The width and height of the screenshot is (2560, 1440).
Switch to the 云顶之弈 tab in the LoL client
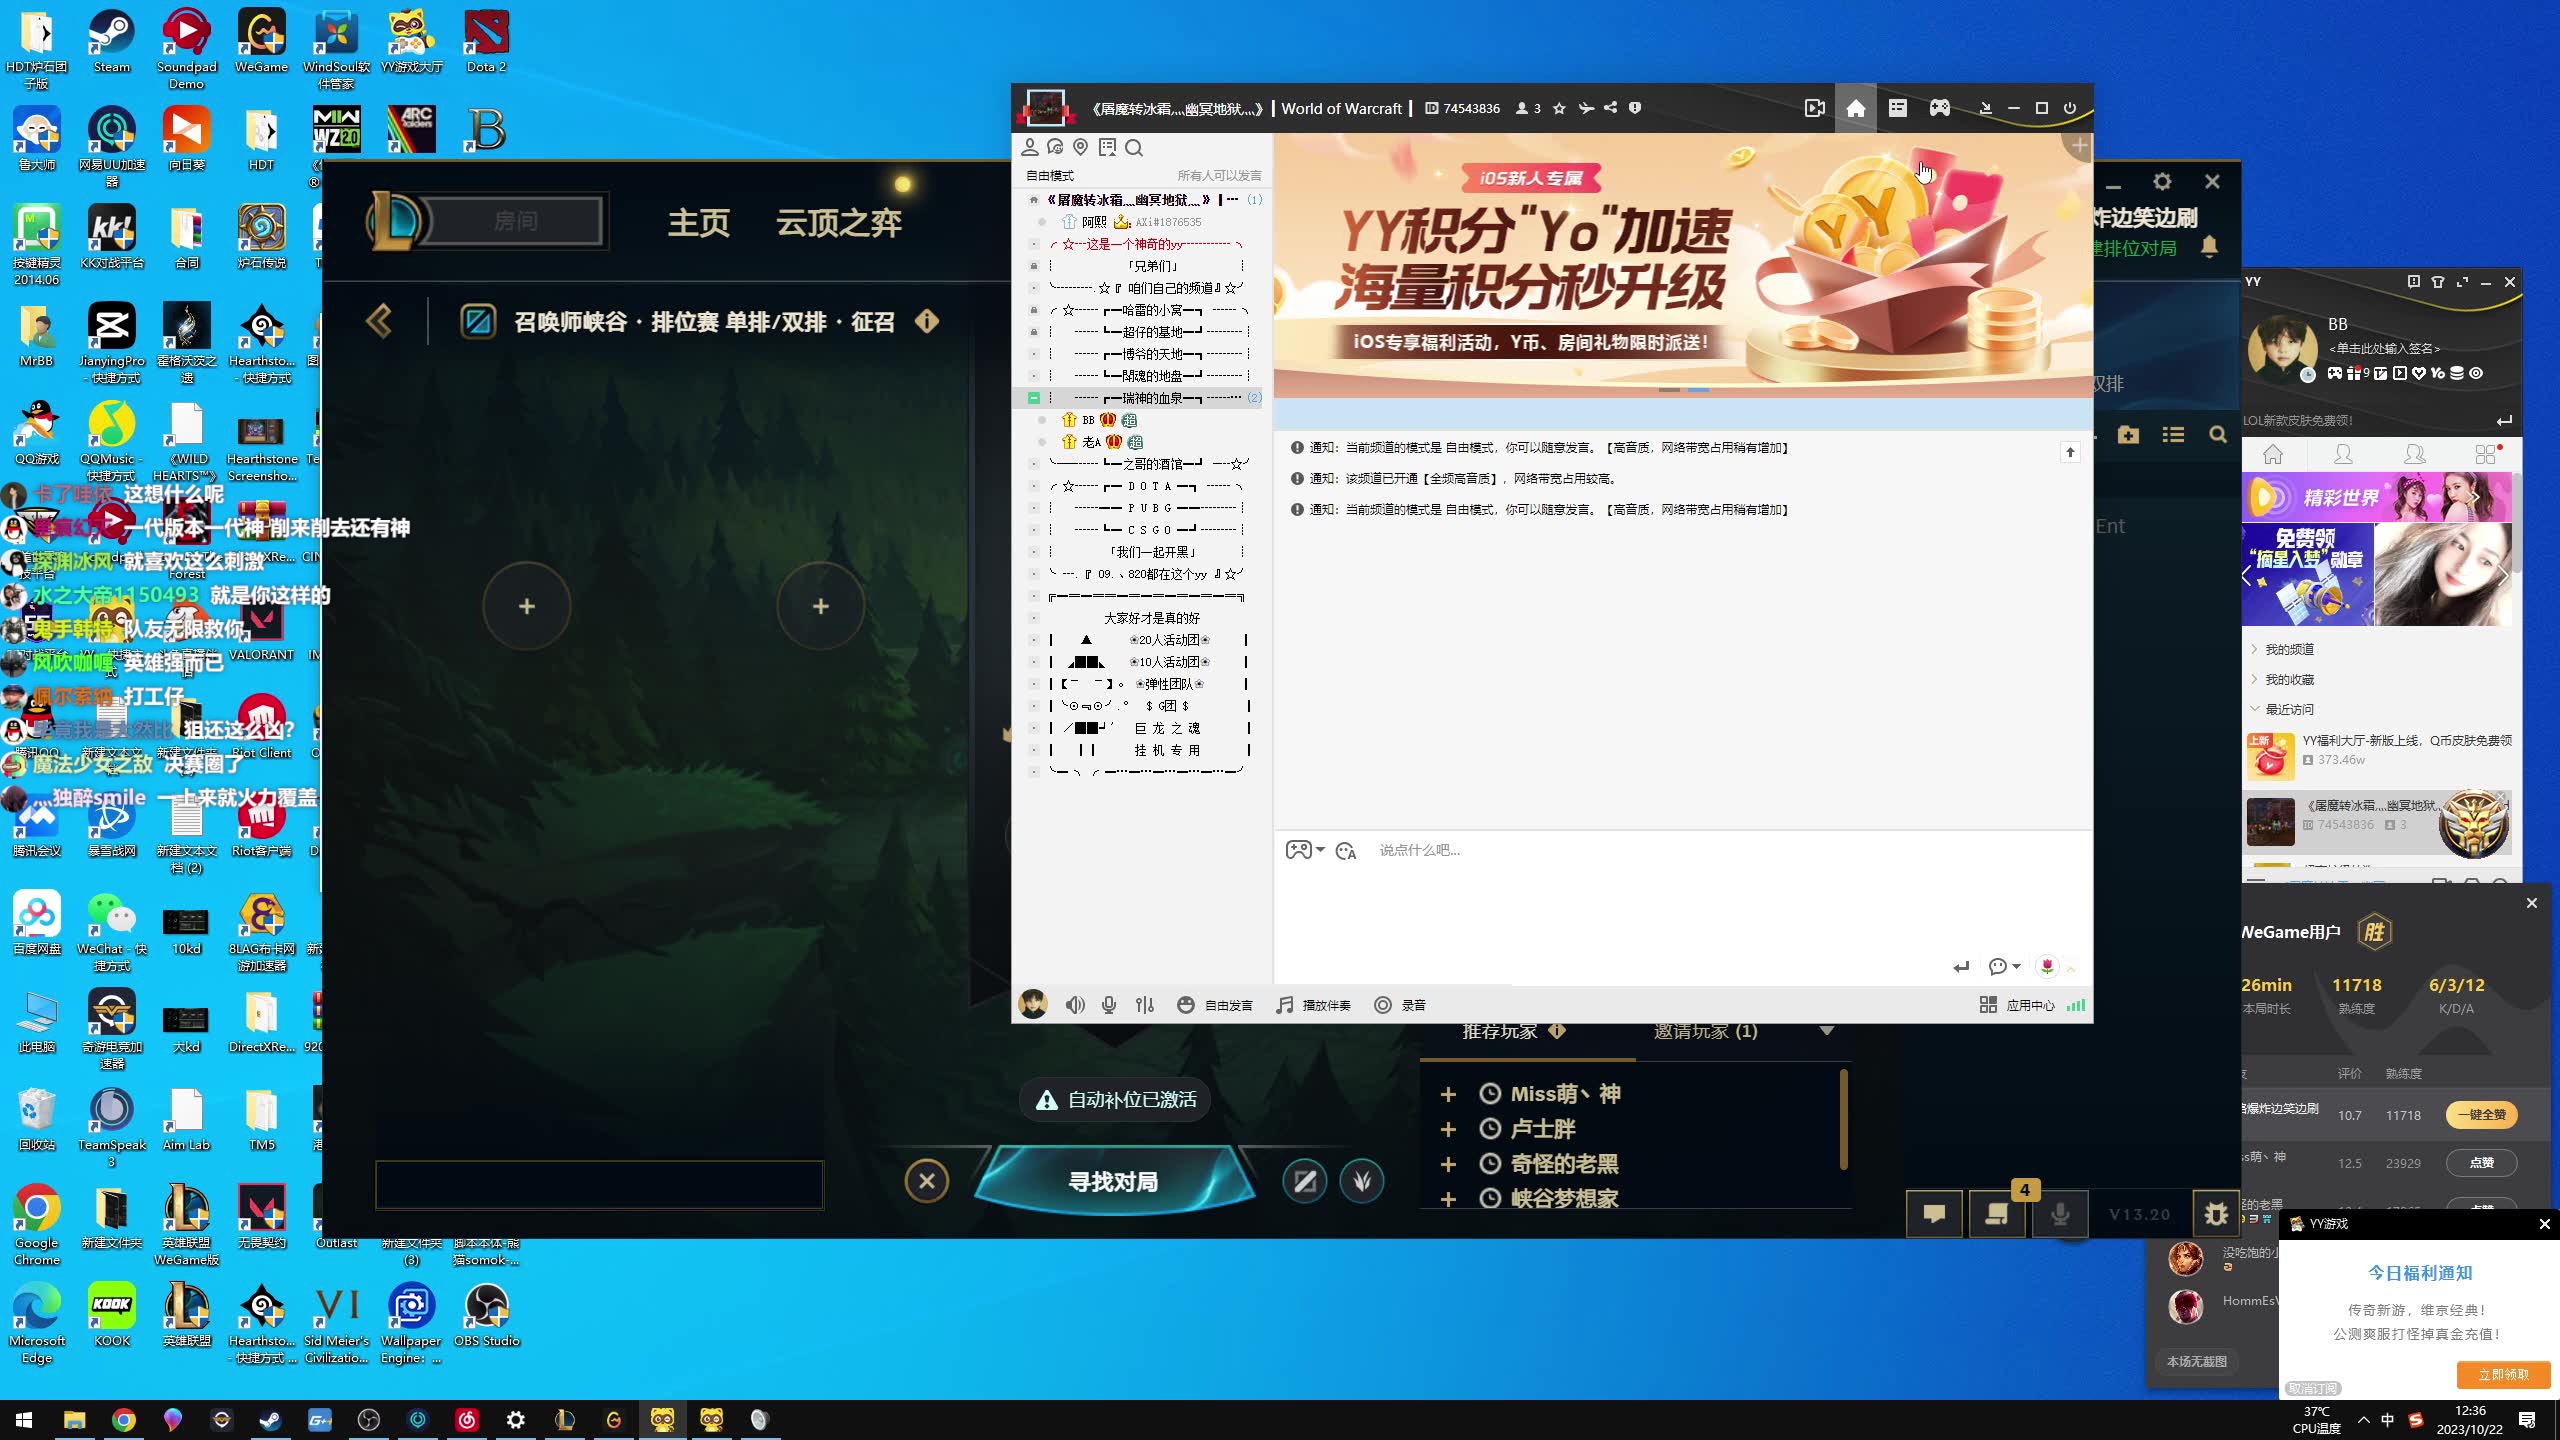839,222
